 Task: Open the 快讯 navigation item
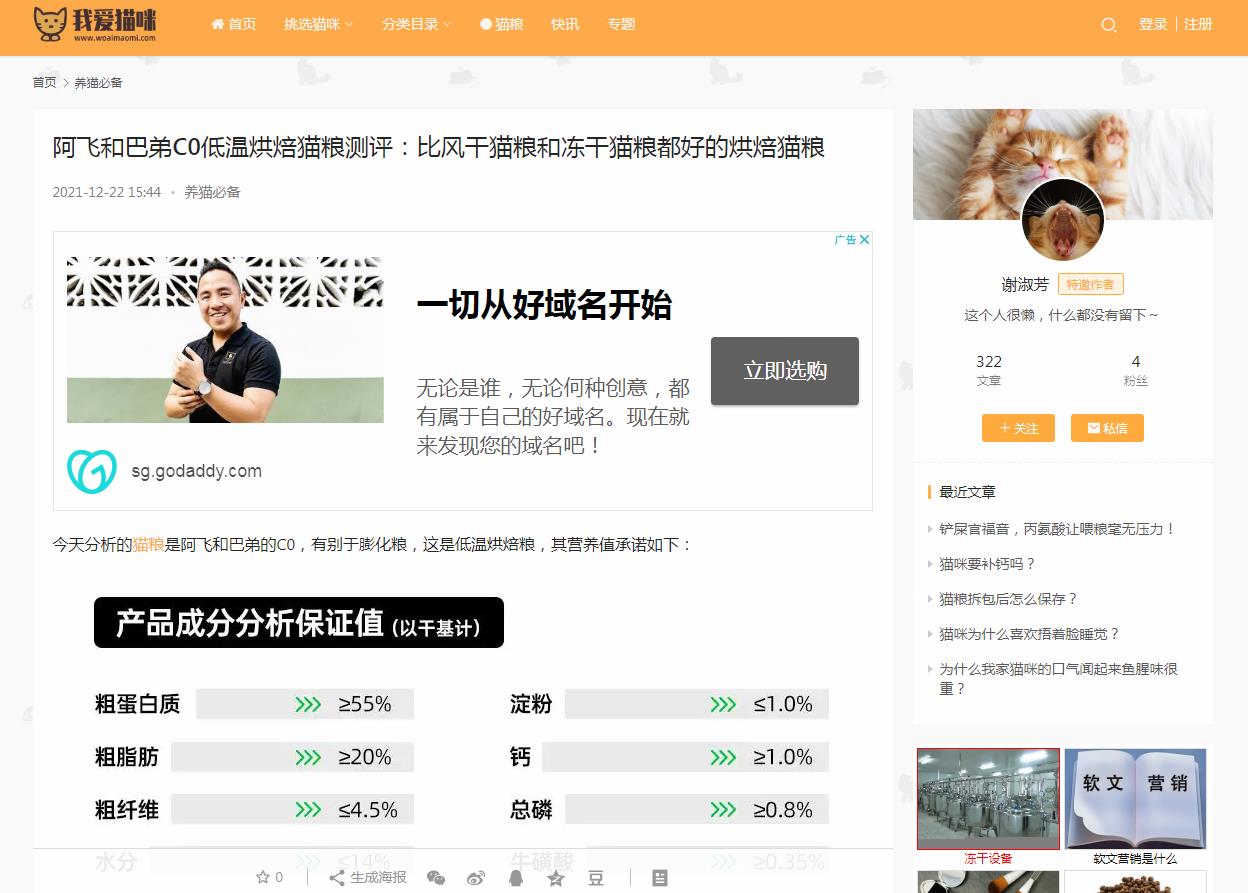point(565,24)
